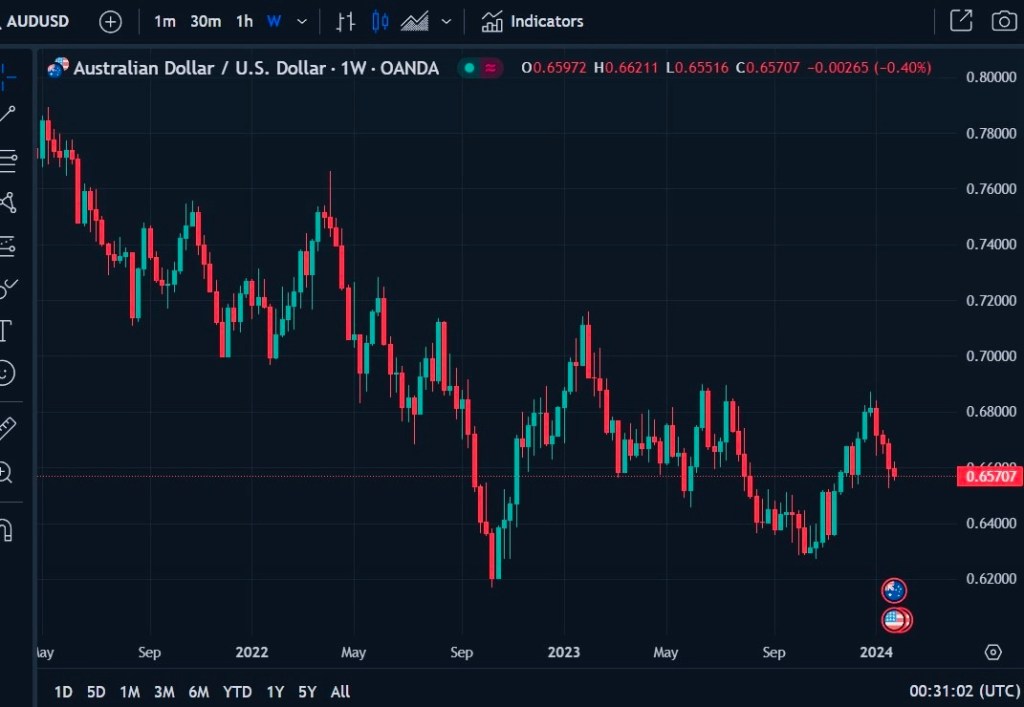The height and width of the screenshot is (707, 1024).
Task: Open chart settings gear on time axis
Action: coord(993,652)
